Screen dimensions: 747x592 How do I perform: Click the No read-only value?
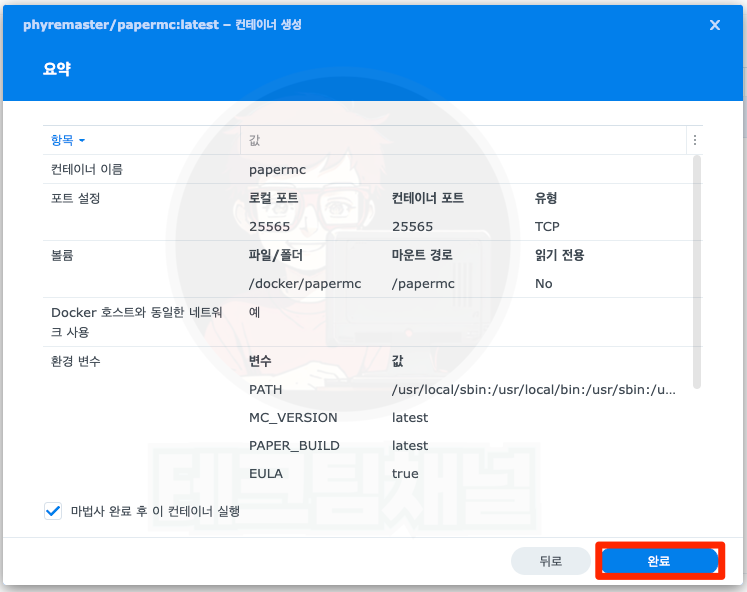(544, 284)
